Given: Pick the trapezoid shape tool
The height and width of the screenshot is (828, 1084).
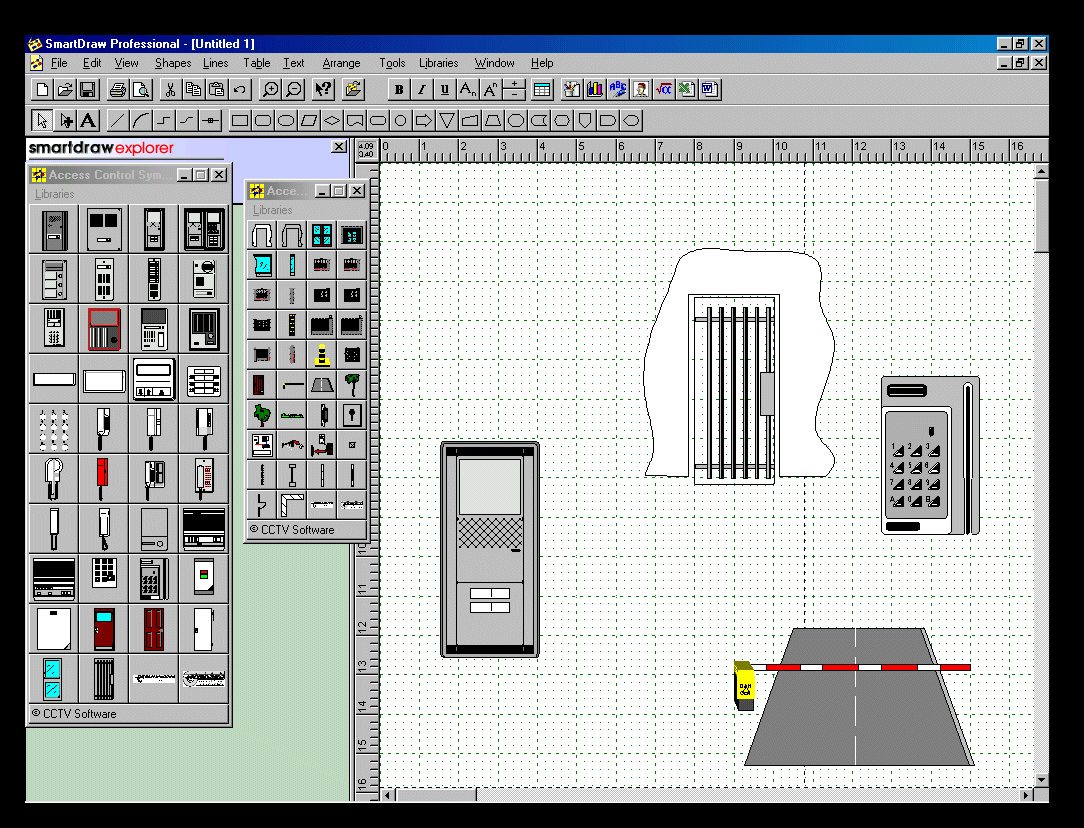Looking at the screenshot, I should [493, 121].
